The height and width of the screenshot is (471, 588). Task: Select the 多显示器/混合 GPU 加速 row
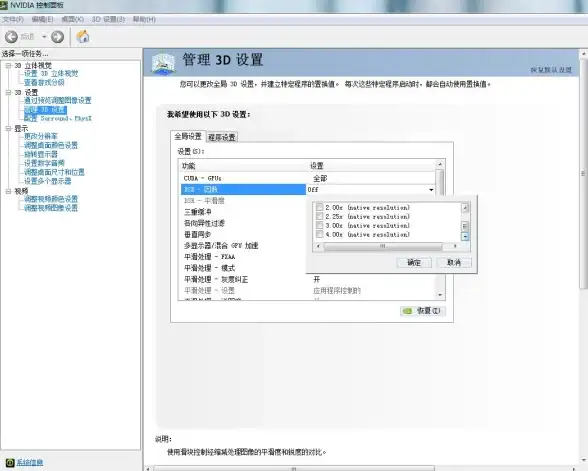click(x=243, y=246)
